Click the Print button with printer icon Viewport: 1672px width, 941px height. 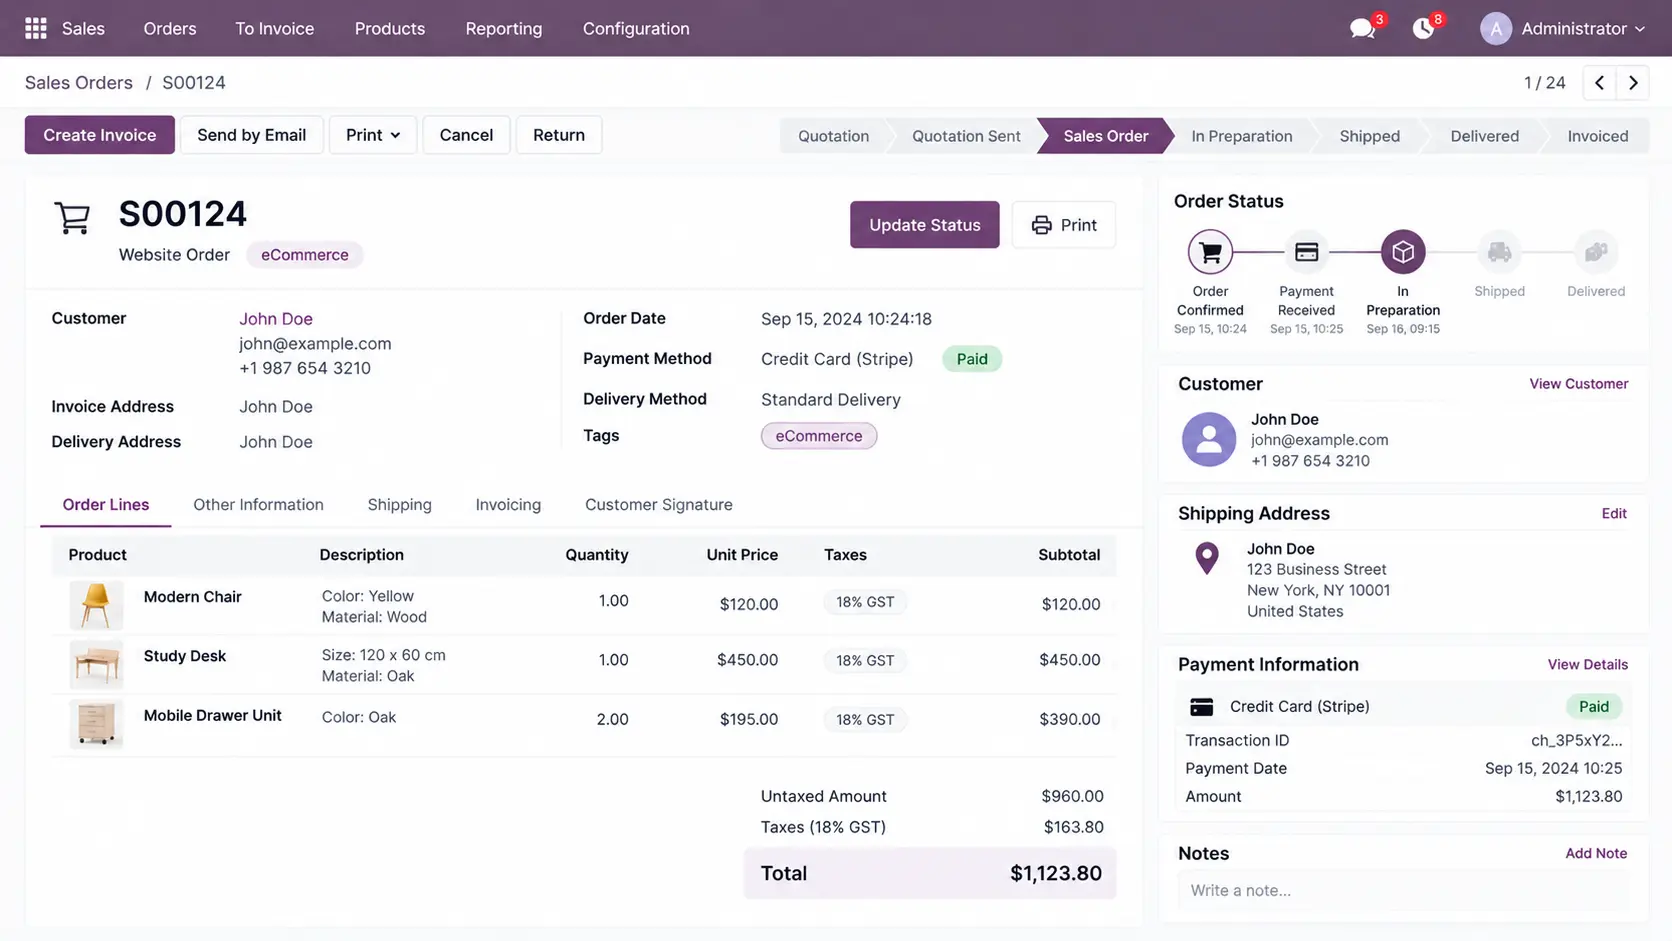pos(1064,225)
